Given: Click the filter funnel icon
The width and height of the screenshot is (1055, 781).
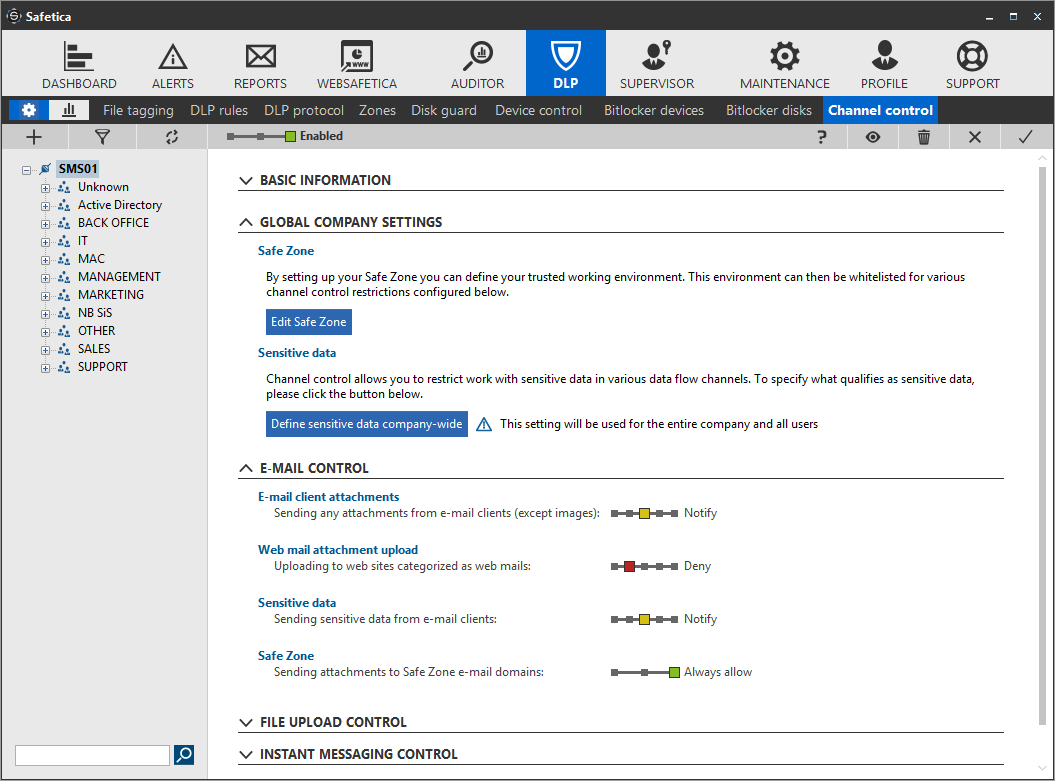Looking at the screenshot, I should point(102,137).
